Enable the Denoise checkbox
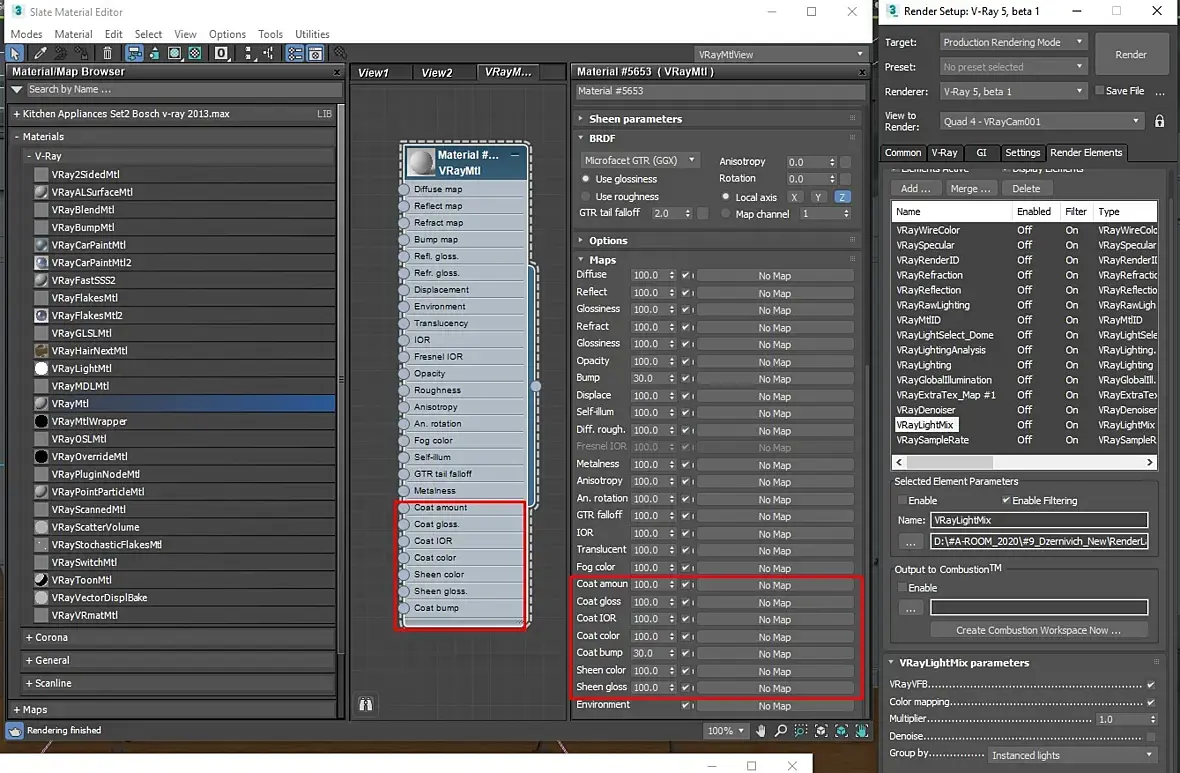The height and width of the screenshot is (773, 1180). pos(1151,736)
